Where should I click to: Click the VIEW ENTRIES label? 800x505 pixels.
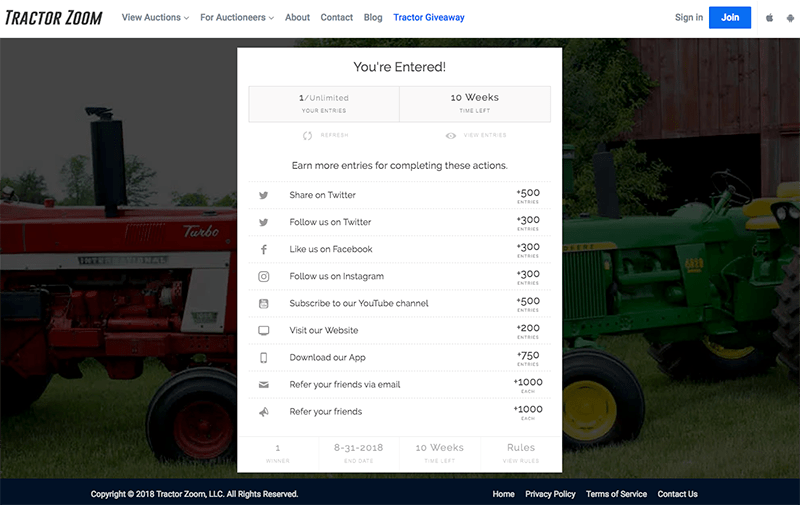(485, 135)
